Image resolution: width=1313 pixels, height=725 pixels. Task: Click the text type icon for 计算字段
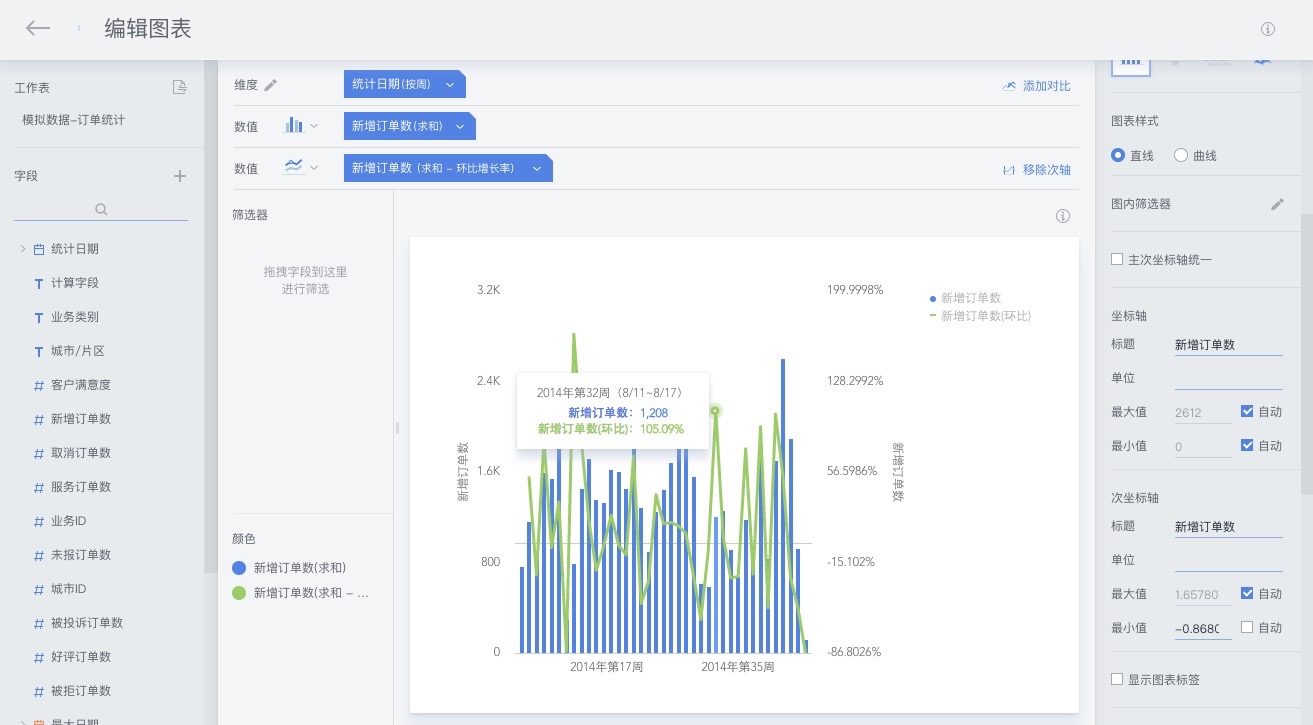click(39, 283)
